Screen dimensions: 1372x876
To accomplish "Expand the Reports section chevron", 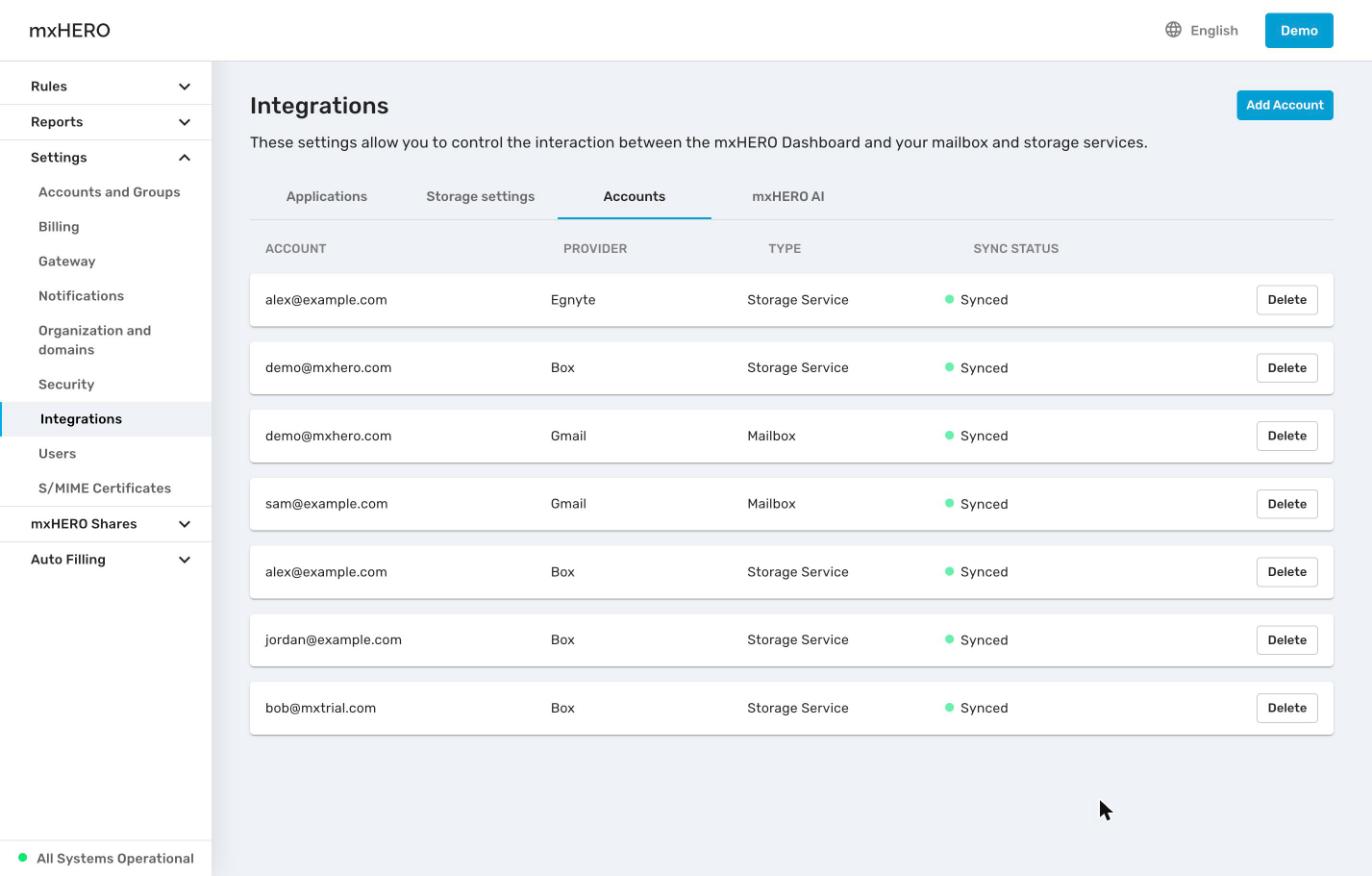I will (x=184, y=122).
